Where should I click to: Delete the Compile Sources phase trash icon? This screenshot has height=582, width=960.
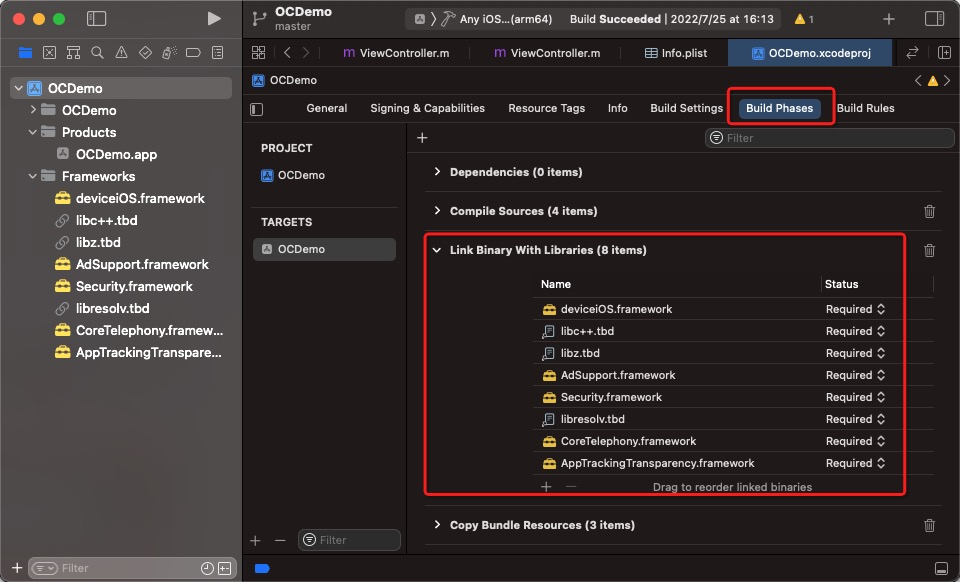929,211
